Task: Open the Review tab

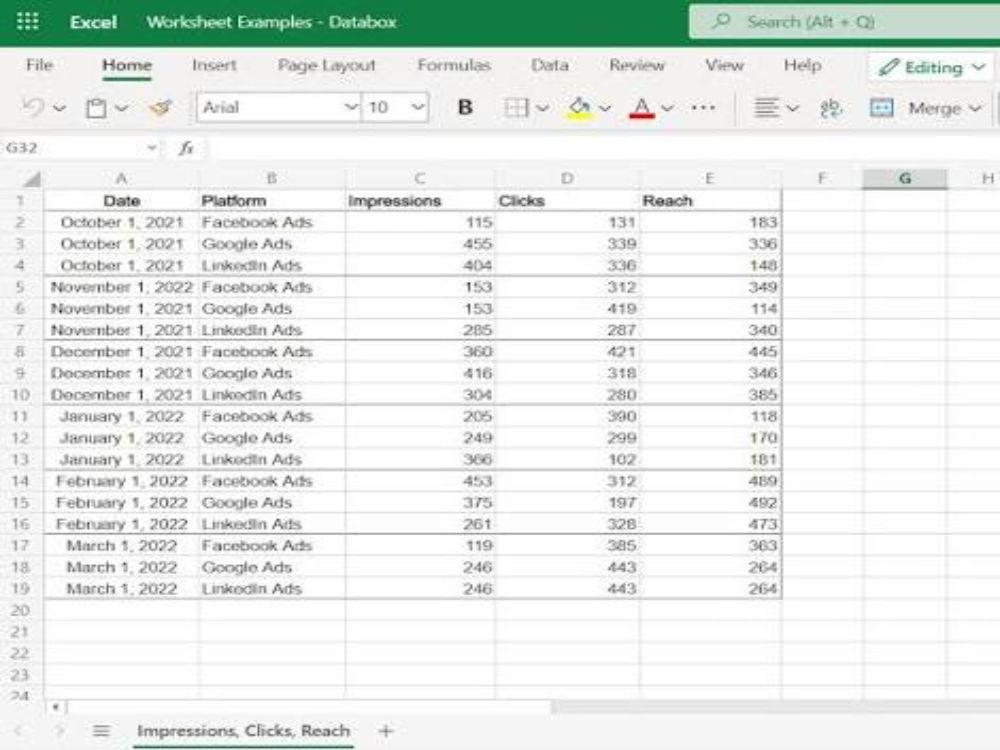Action: [x=636, y=65]
